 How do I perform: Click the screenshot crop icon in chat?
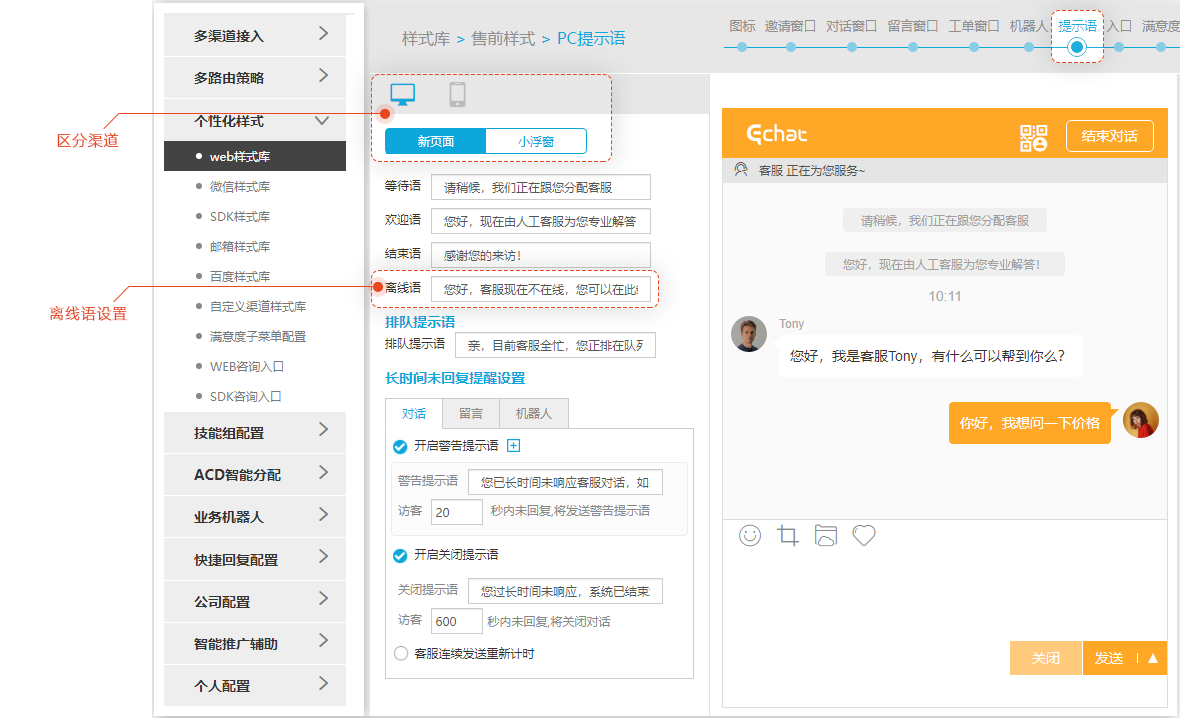click(788, 536)
